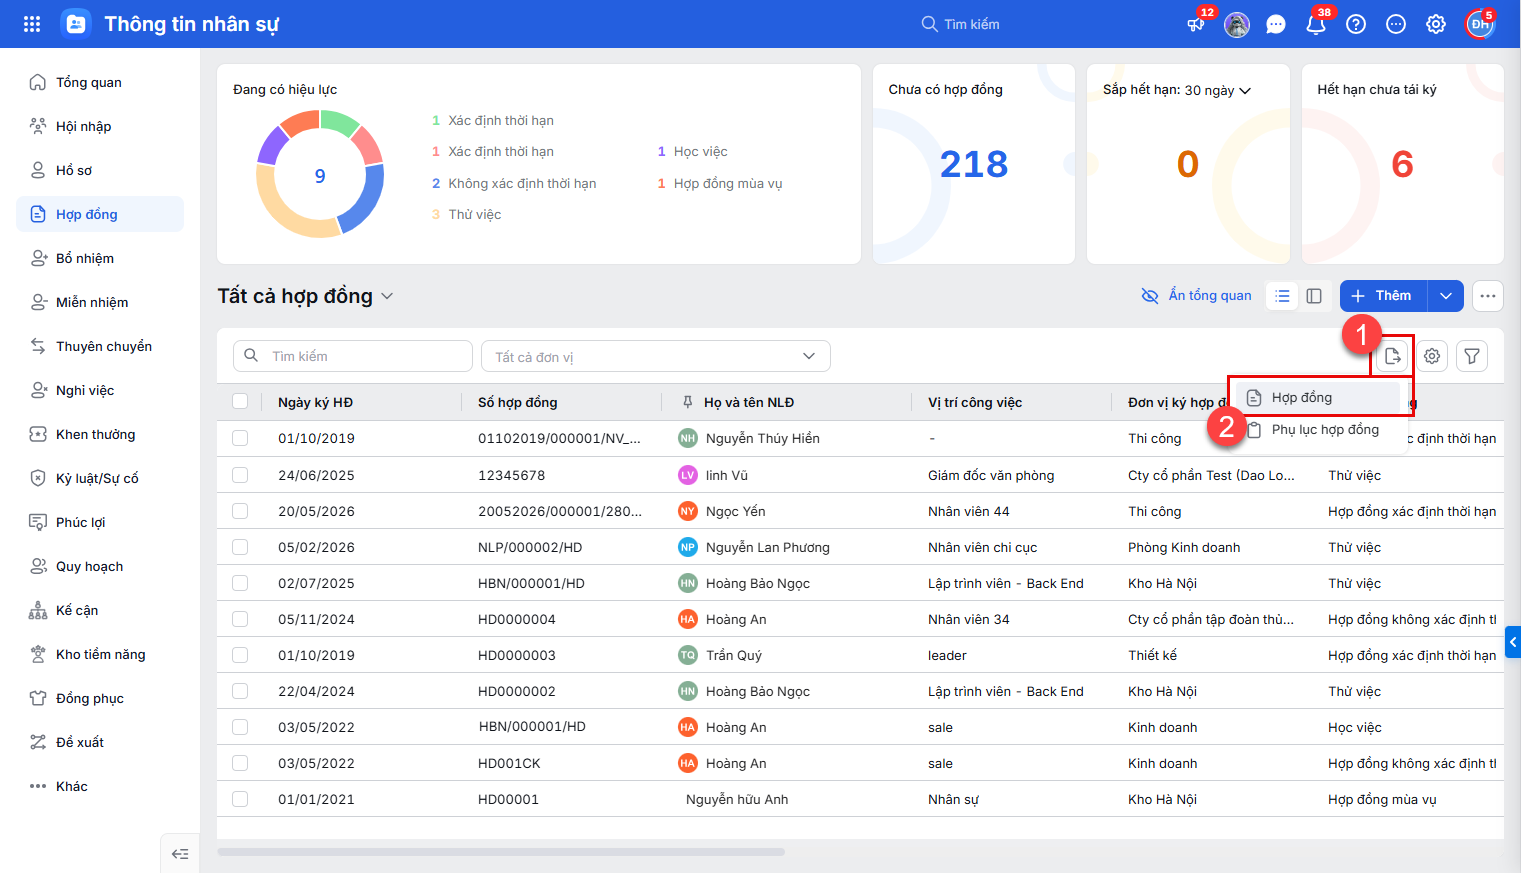Image resolution: width=1521 pixels, height=873 pixels.
Task: Open the app launcher grid icon
Action: tap(32, 24)
